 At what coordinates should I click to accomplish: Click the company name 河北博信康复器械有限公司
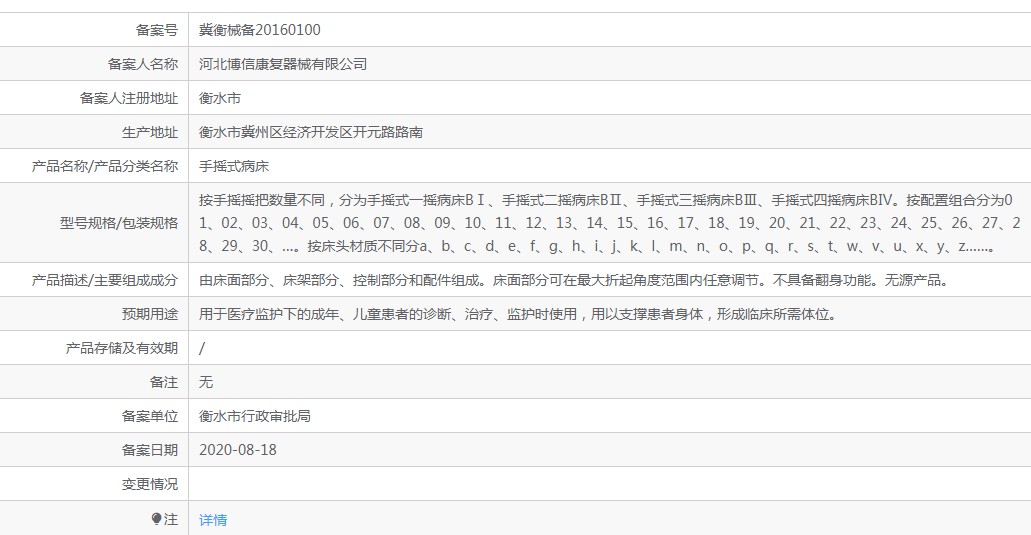(x=283, y=64)
